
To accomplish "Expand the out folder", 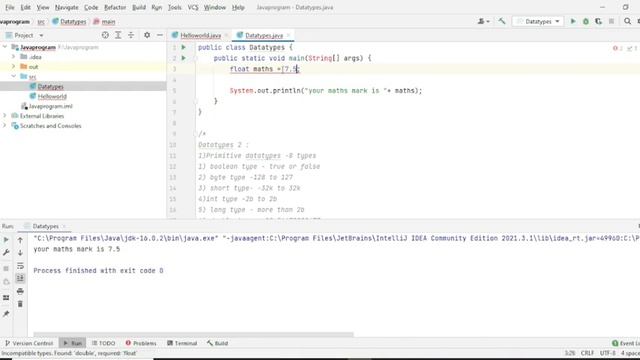I will [x=13, y=67].
